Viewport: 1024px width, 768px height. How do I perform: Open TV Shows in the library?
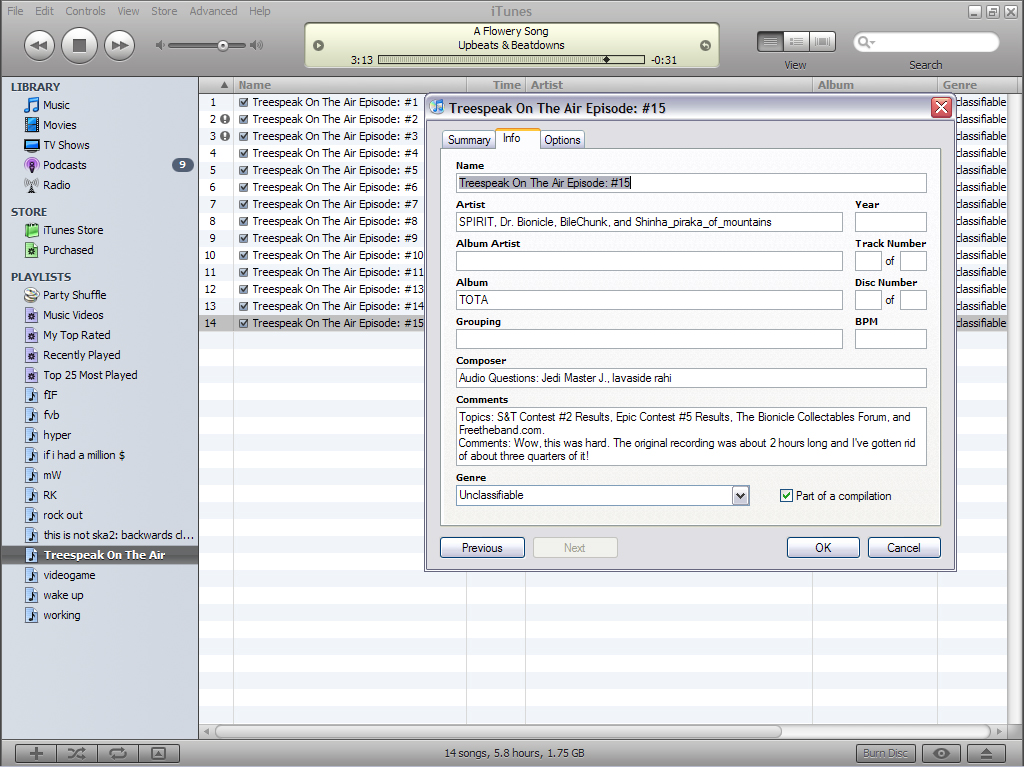click(x=66, y=145)
